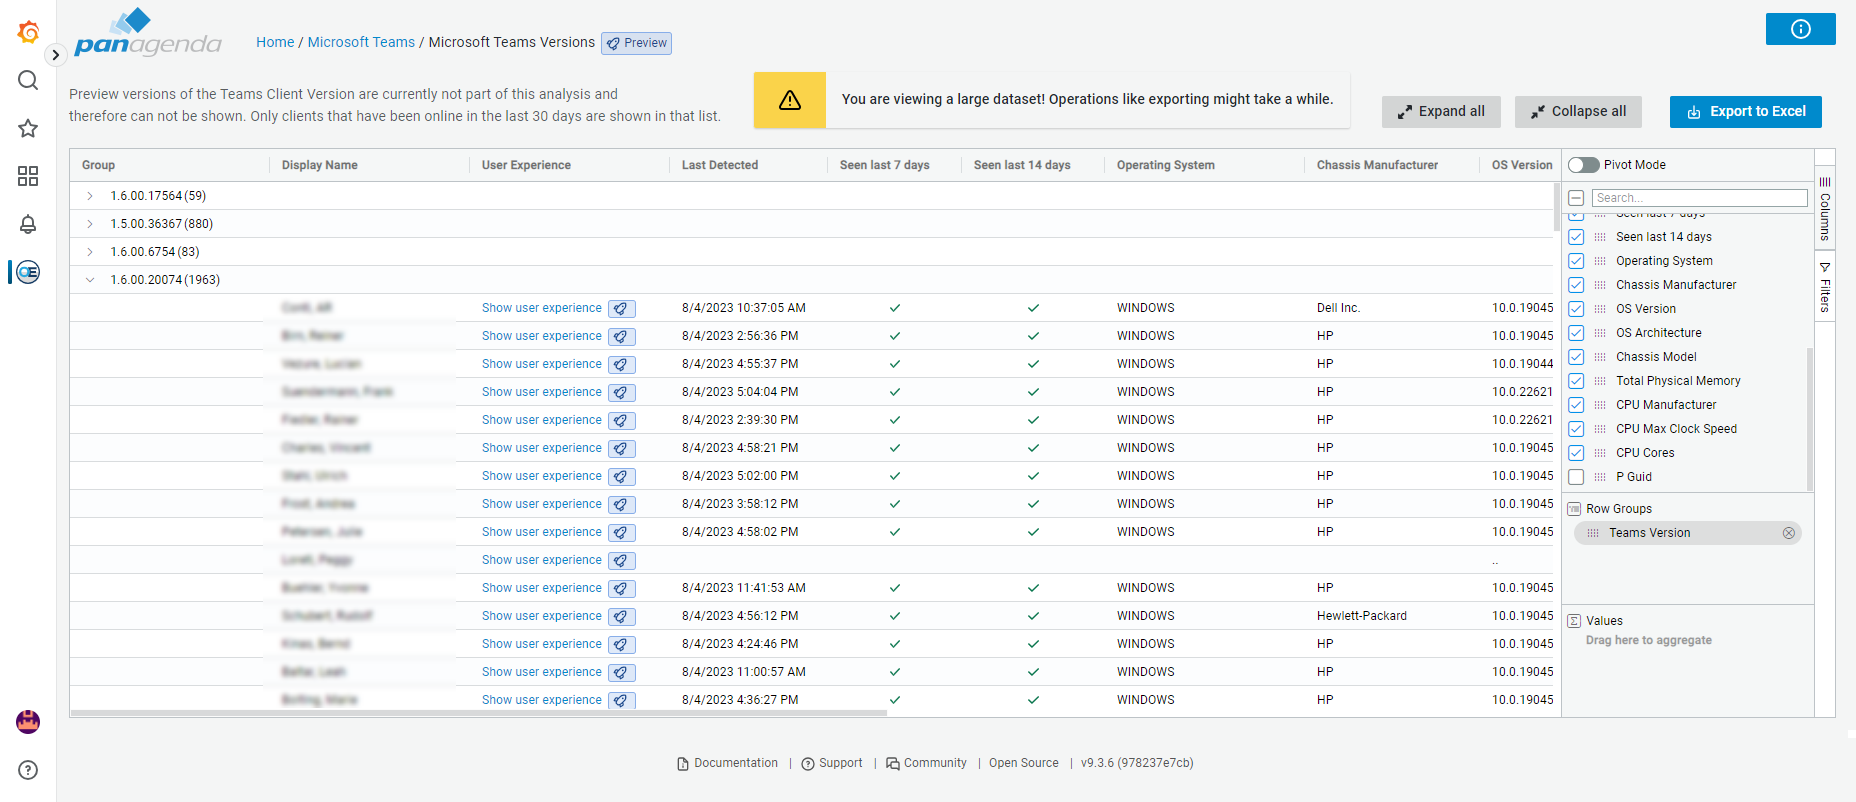Uncheck Seen last 14 days column
Screen dimensions: 1856x802
point(1576,237)
